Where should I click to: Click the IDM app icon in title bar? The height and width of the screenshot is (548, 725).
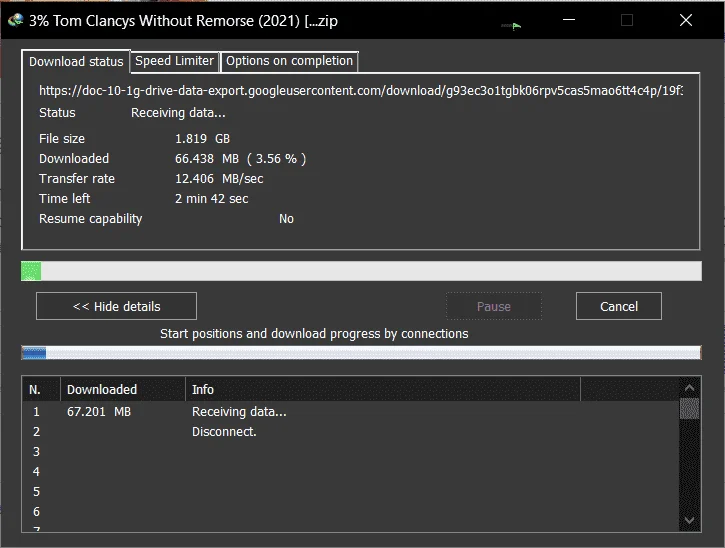click(15, 20)
